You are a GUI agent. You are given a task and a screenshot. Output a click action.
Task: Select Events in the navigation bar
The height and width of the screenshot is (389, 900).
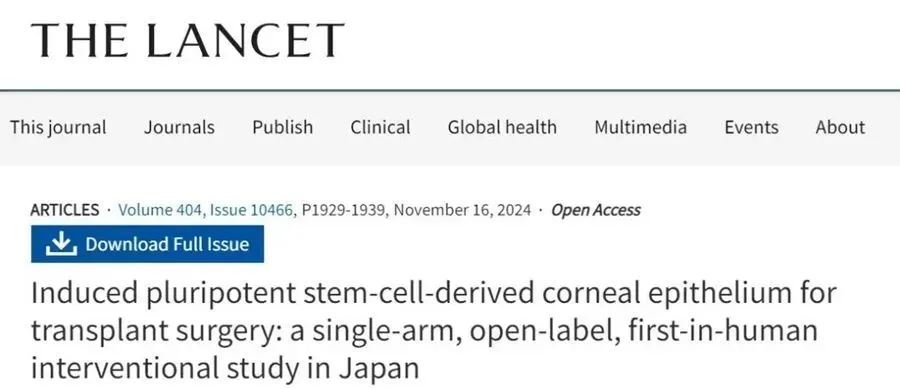(751, 127)
